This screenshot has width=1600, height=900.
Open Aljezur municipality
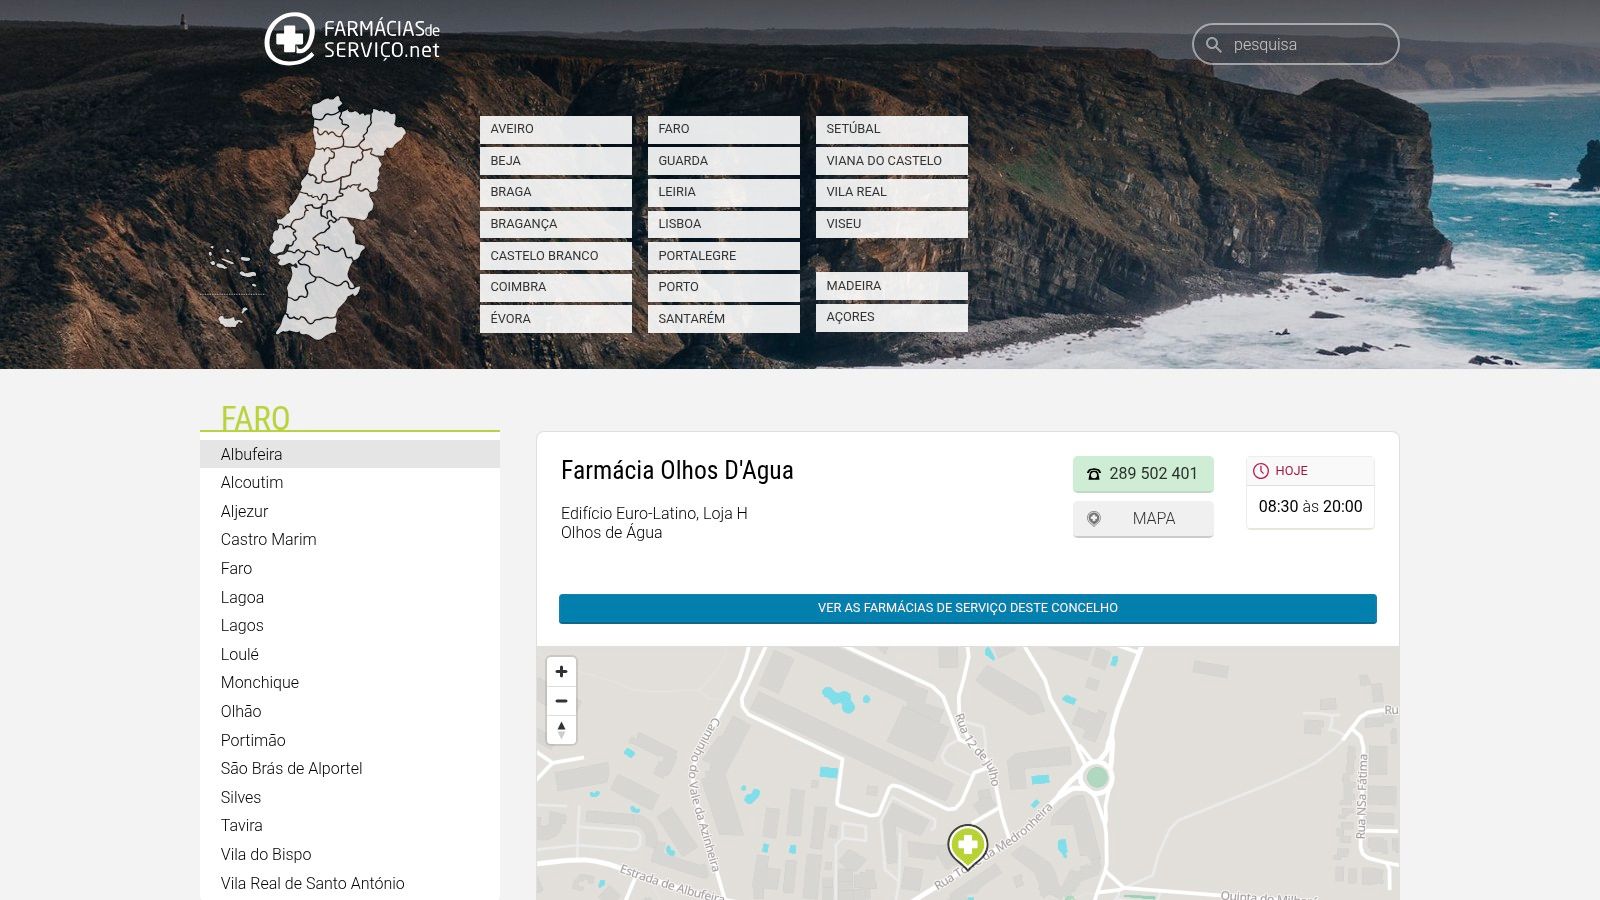[x=350, y=512]
